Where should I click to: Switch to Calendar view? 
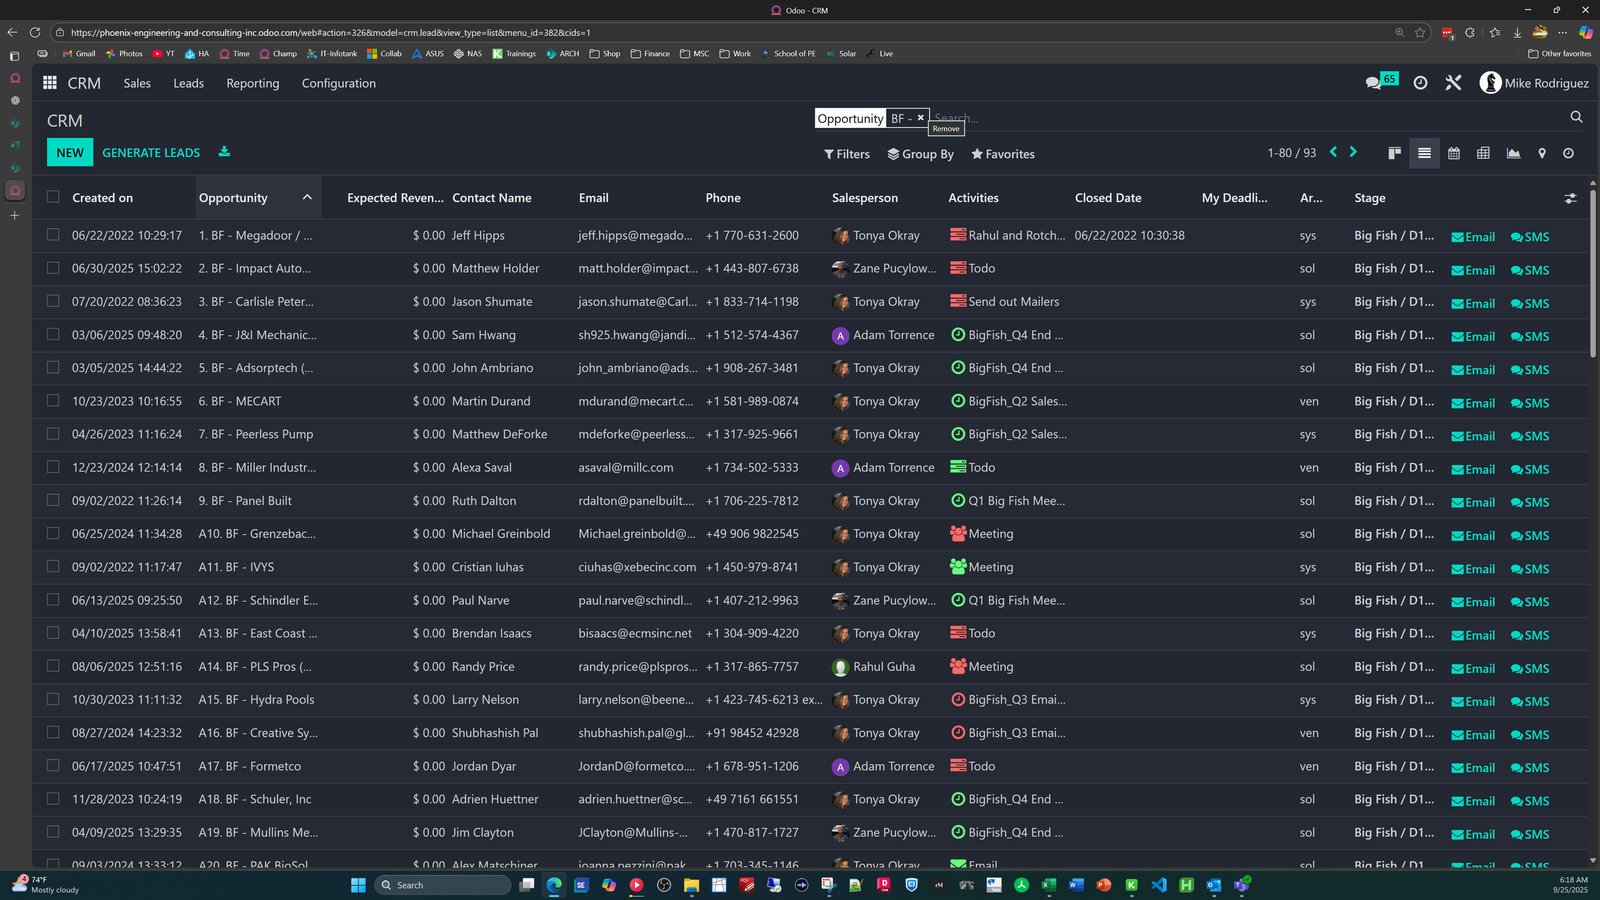coord(1454,153)
